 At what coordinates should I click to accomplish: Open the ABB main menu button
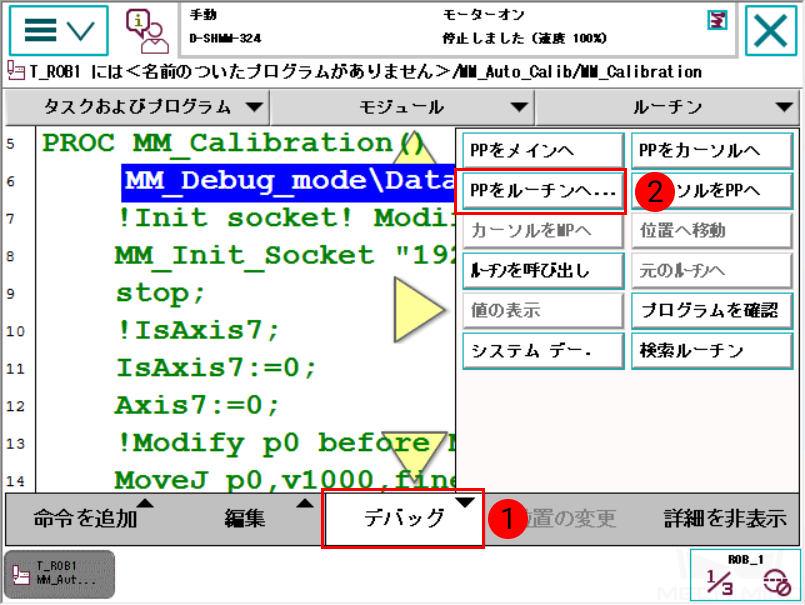59,30
